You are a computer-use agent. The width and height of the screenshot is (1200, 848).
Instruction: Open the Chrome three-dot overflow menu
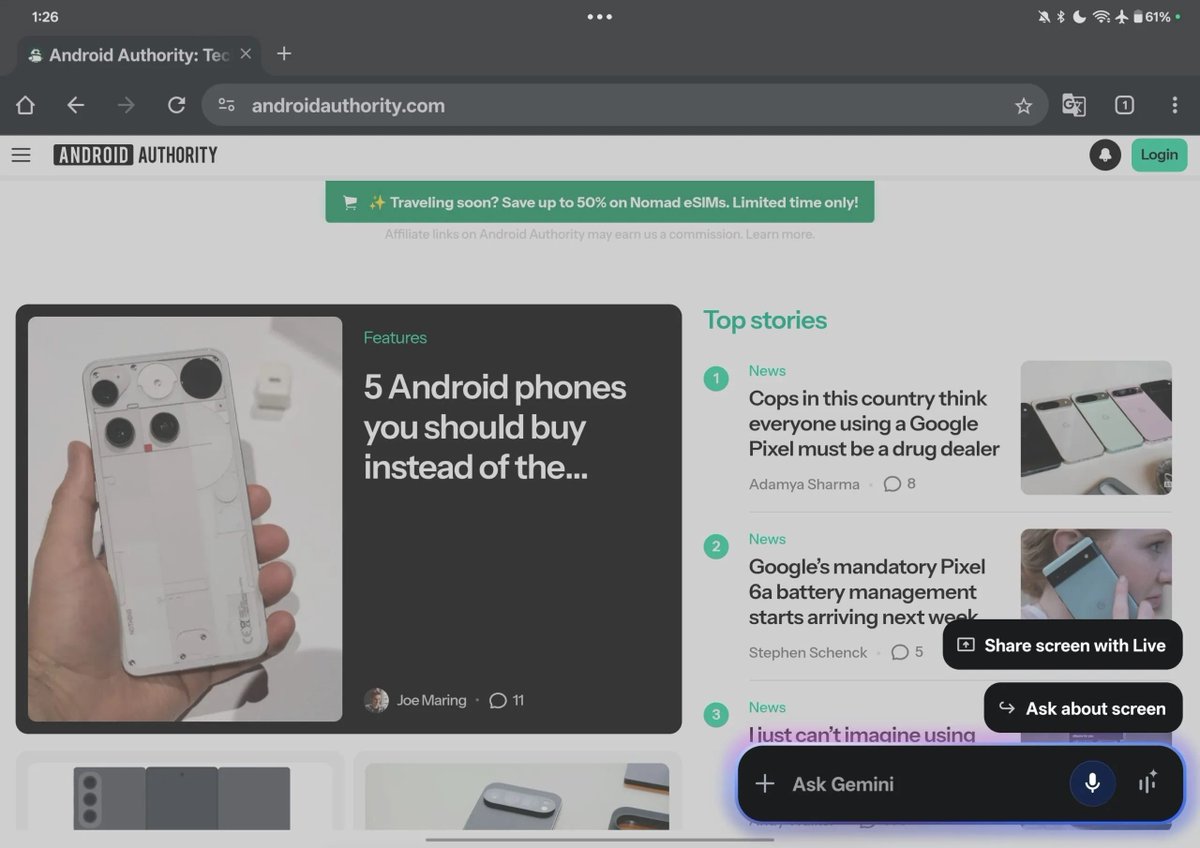[x=1175, y=105]
